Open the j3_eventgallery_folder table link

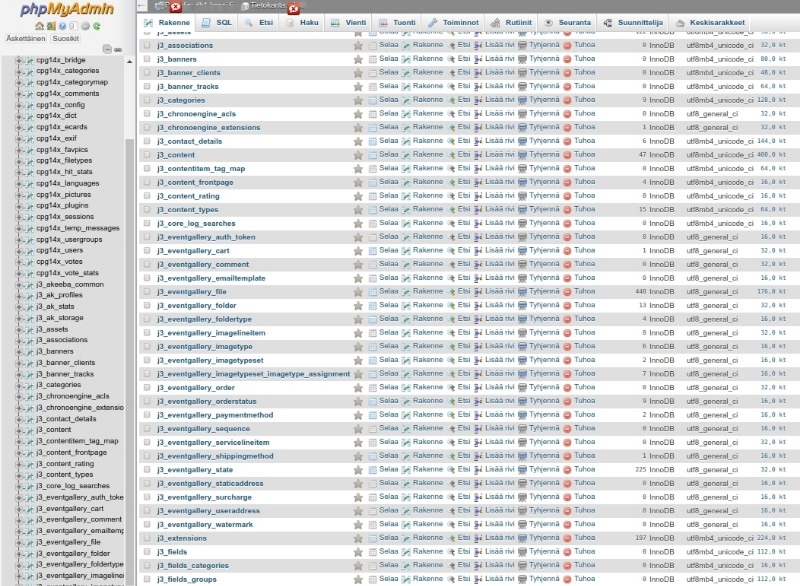click(x=196, y=305)
